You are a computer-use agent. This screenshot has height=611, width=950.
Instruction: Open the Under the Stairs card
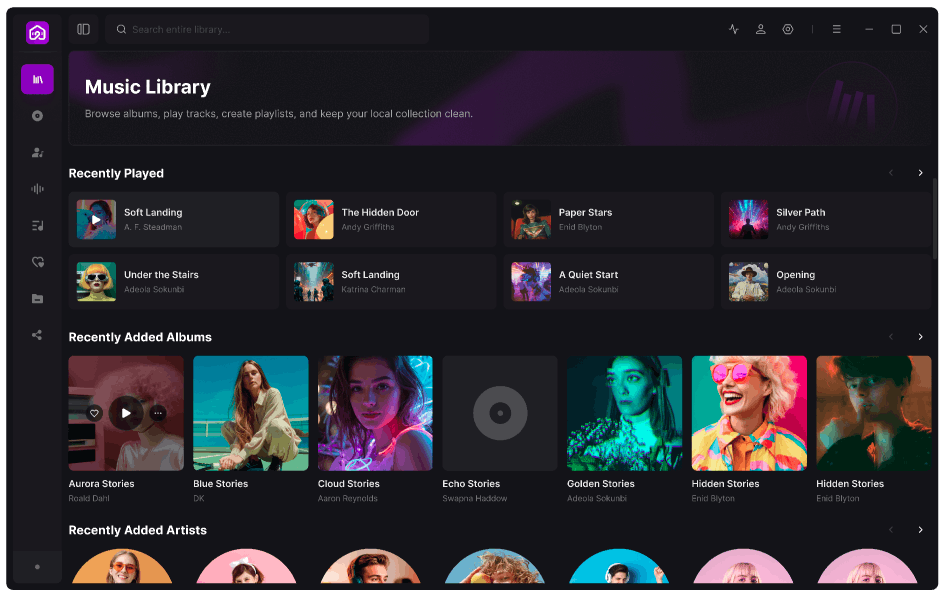pos(174,282)
